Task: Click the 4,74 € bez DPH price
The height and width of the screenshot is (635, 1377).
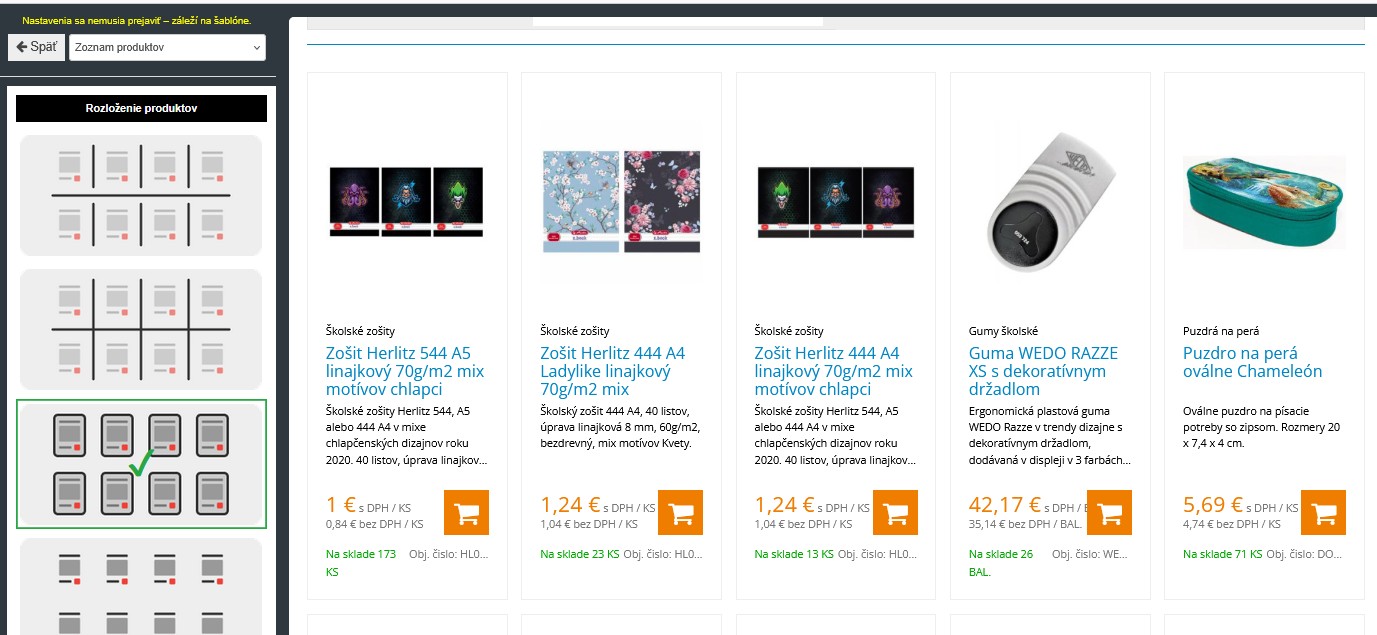Action: coord(1232,523)
